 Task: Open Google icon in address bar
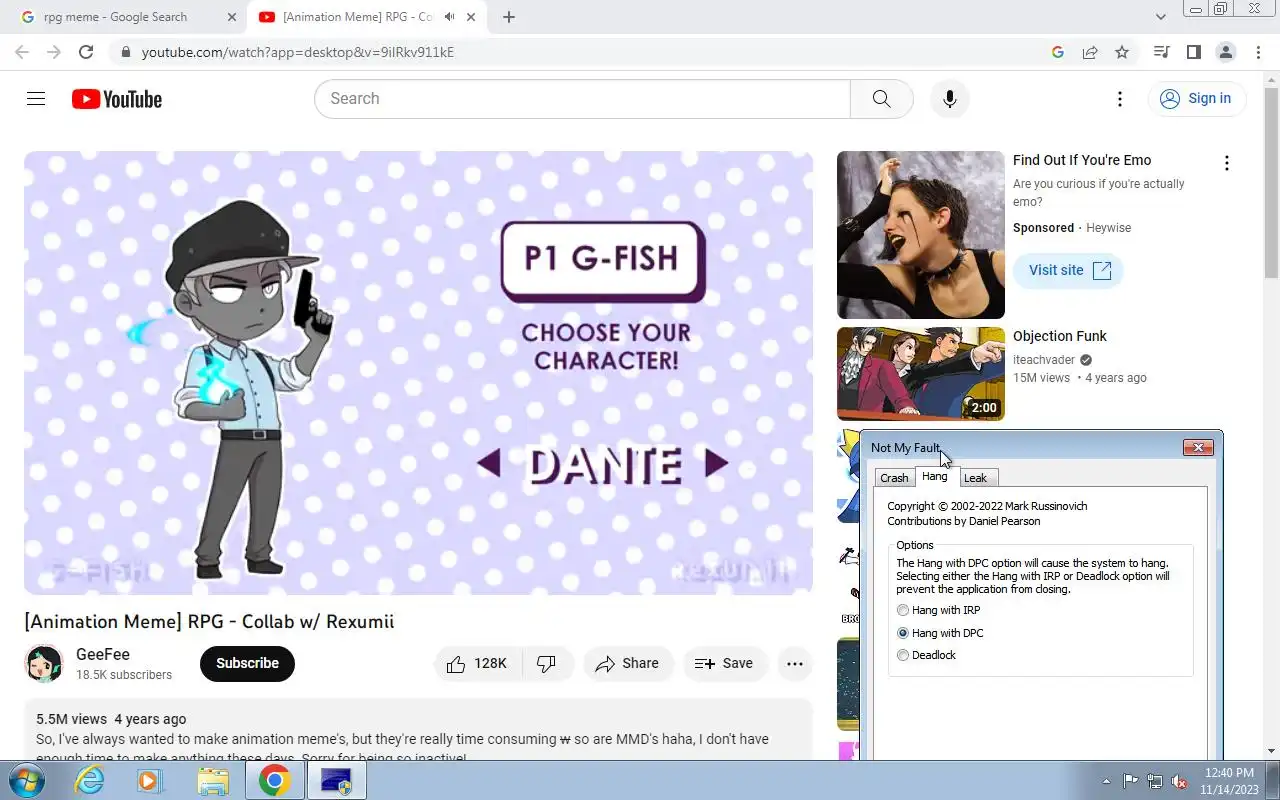pos(1058,52)
